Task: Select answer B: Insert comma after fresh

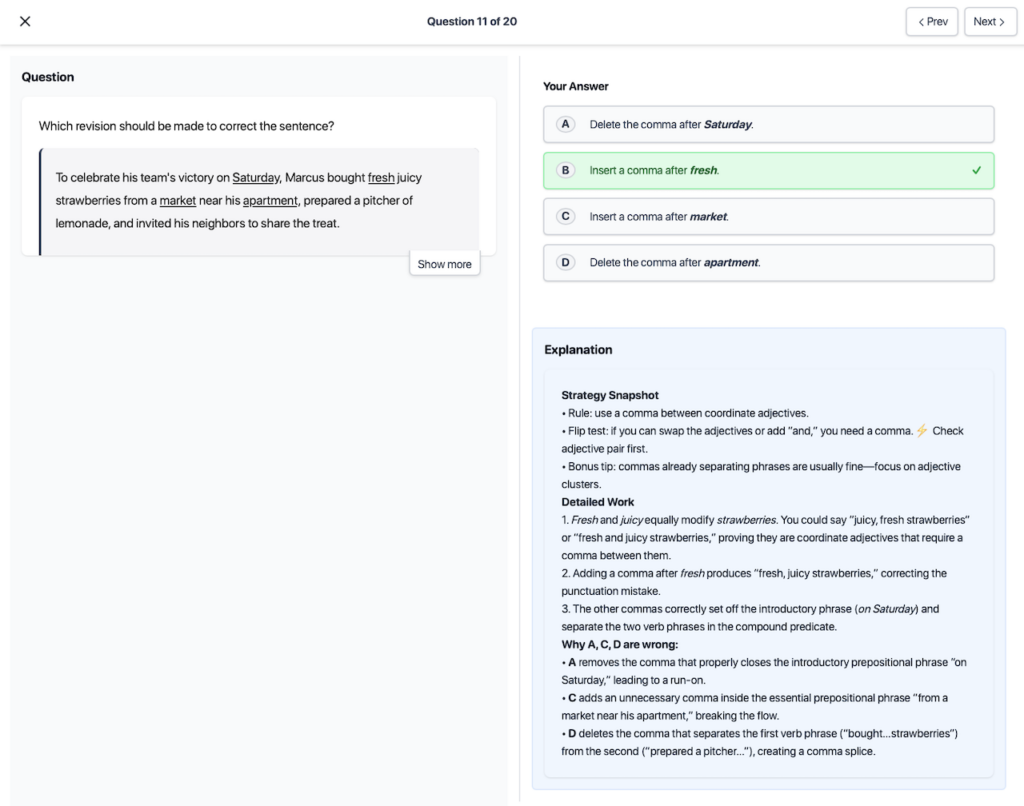Action: pos(768,171)
